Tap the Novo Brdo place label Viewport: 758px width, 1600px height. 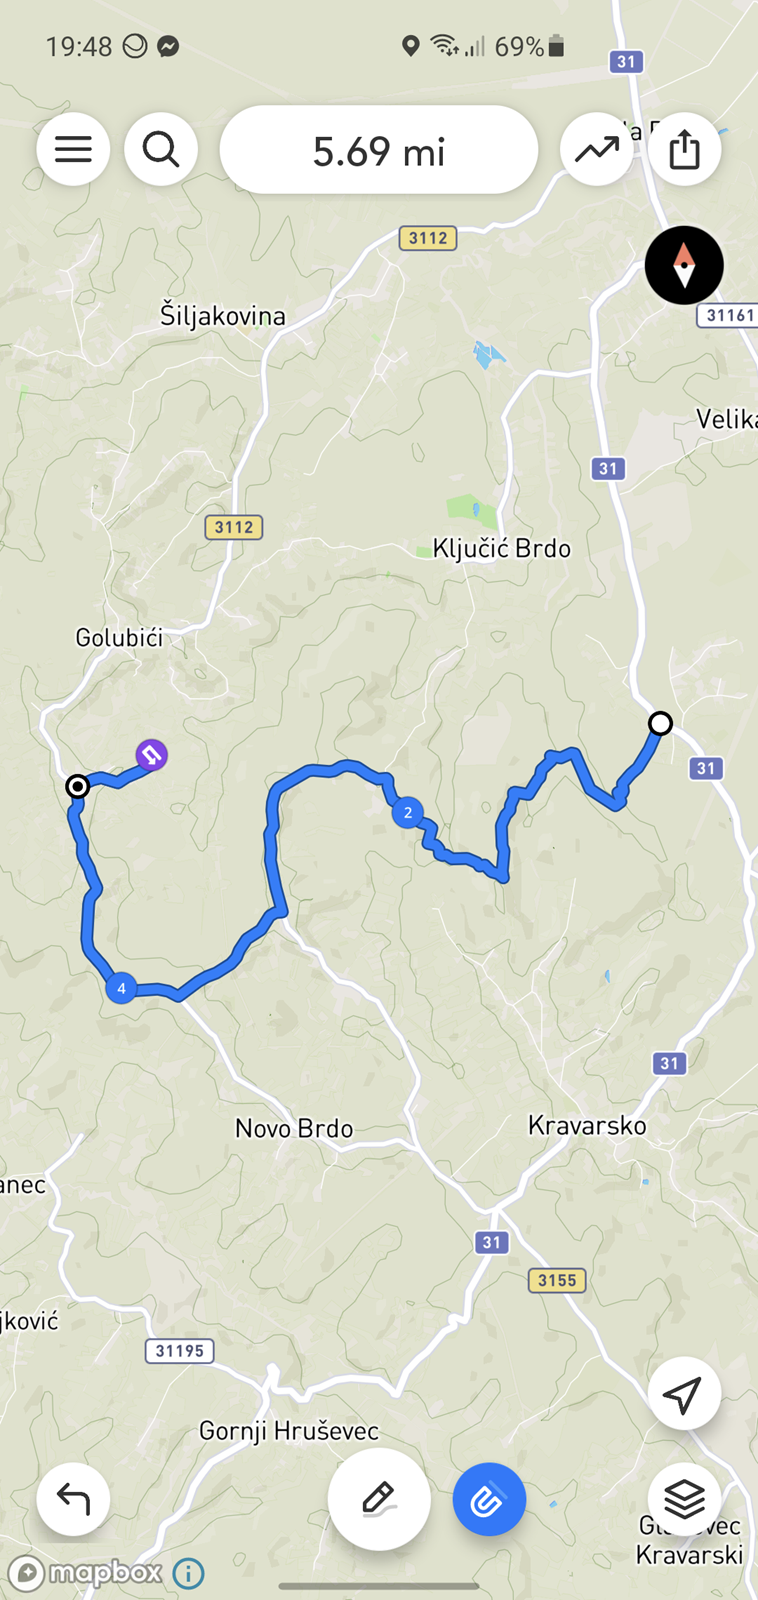click(x=294, y=1128)
